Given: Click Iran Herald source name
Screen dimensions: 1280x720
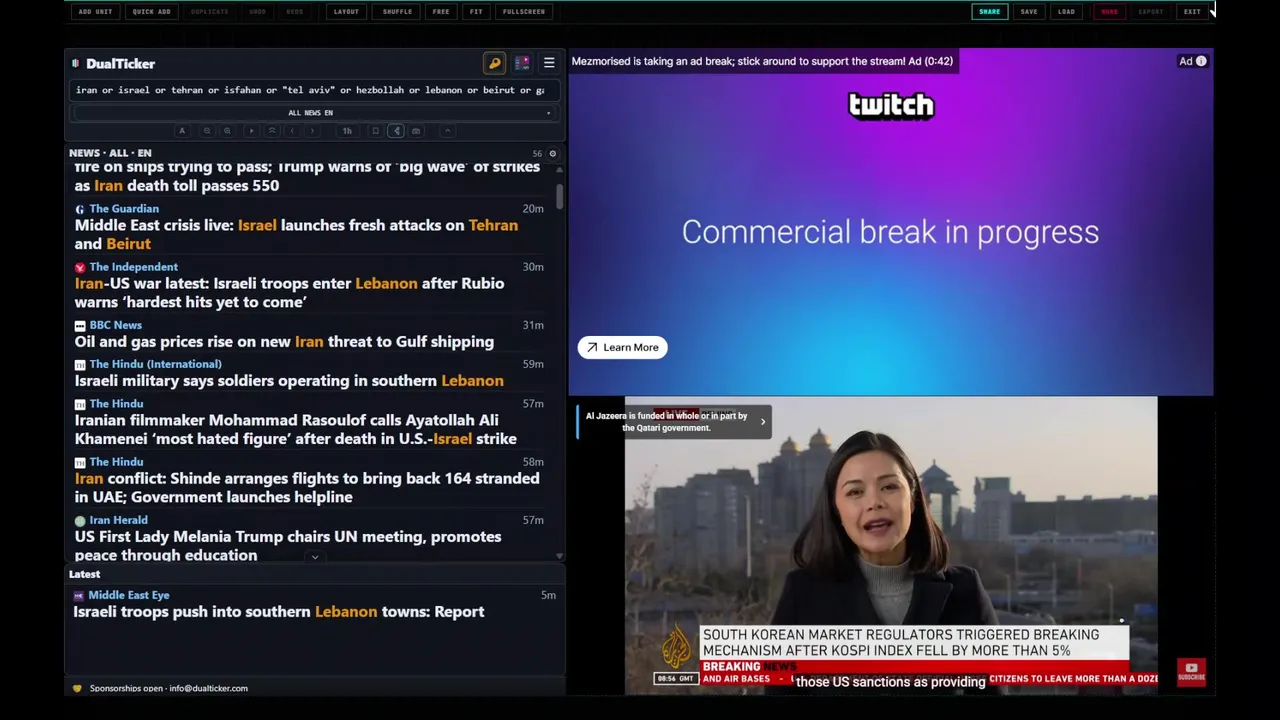Looking at the screenshot, I should [x=118, y=520].
